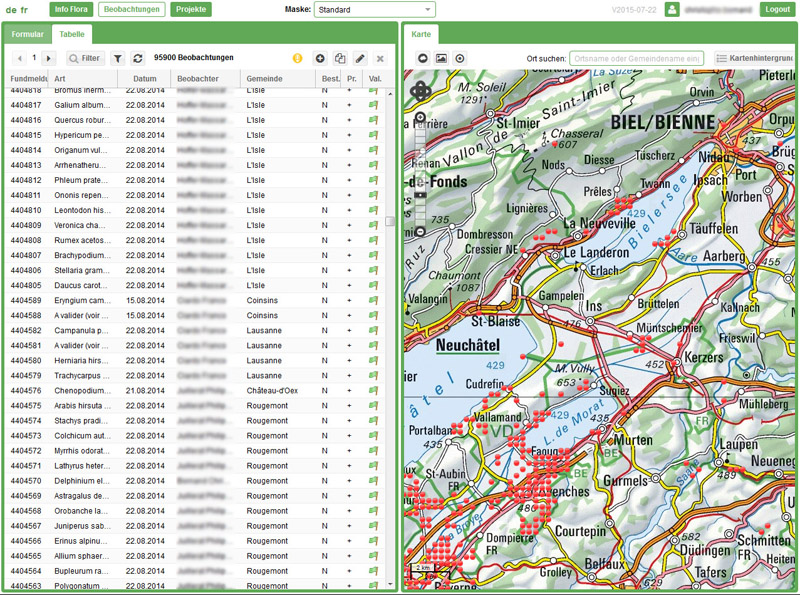Click the map image export icon
This screenshot has width=800, height=595.
tap(441, 59)
